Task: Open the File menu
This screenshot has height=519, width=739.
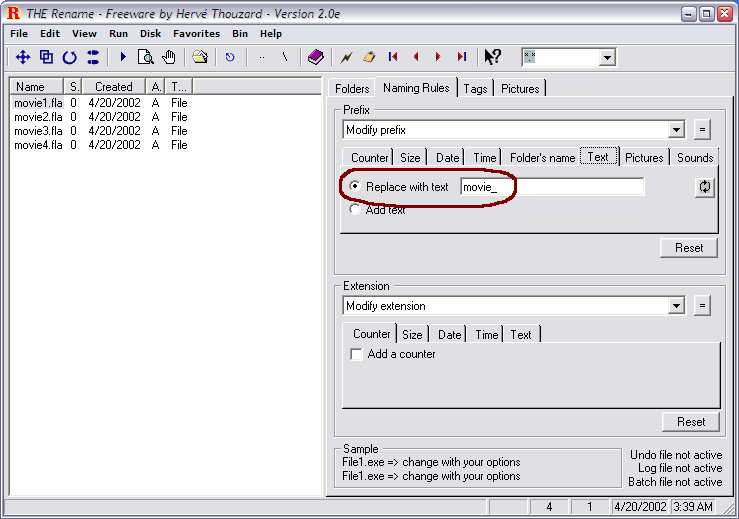Action: pyautogui.click(x=19, y=34)
